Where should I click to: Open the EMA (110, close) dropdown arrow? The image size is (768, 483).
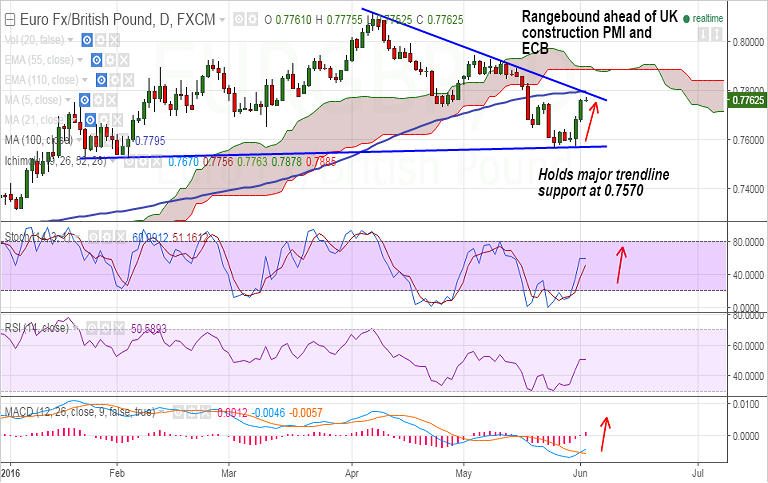[85, 80]
